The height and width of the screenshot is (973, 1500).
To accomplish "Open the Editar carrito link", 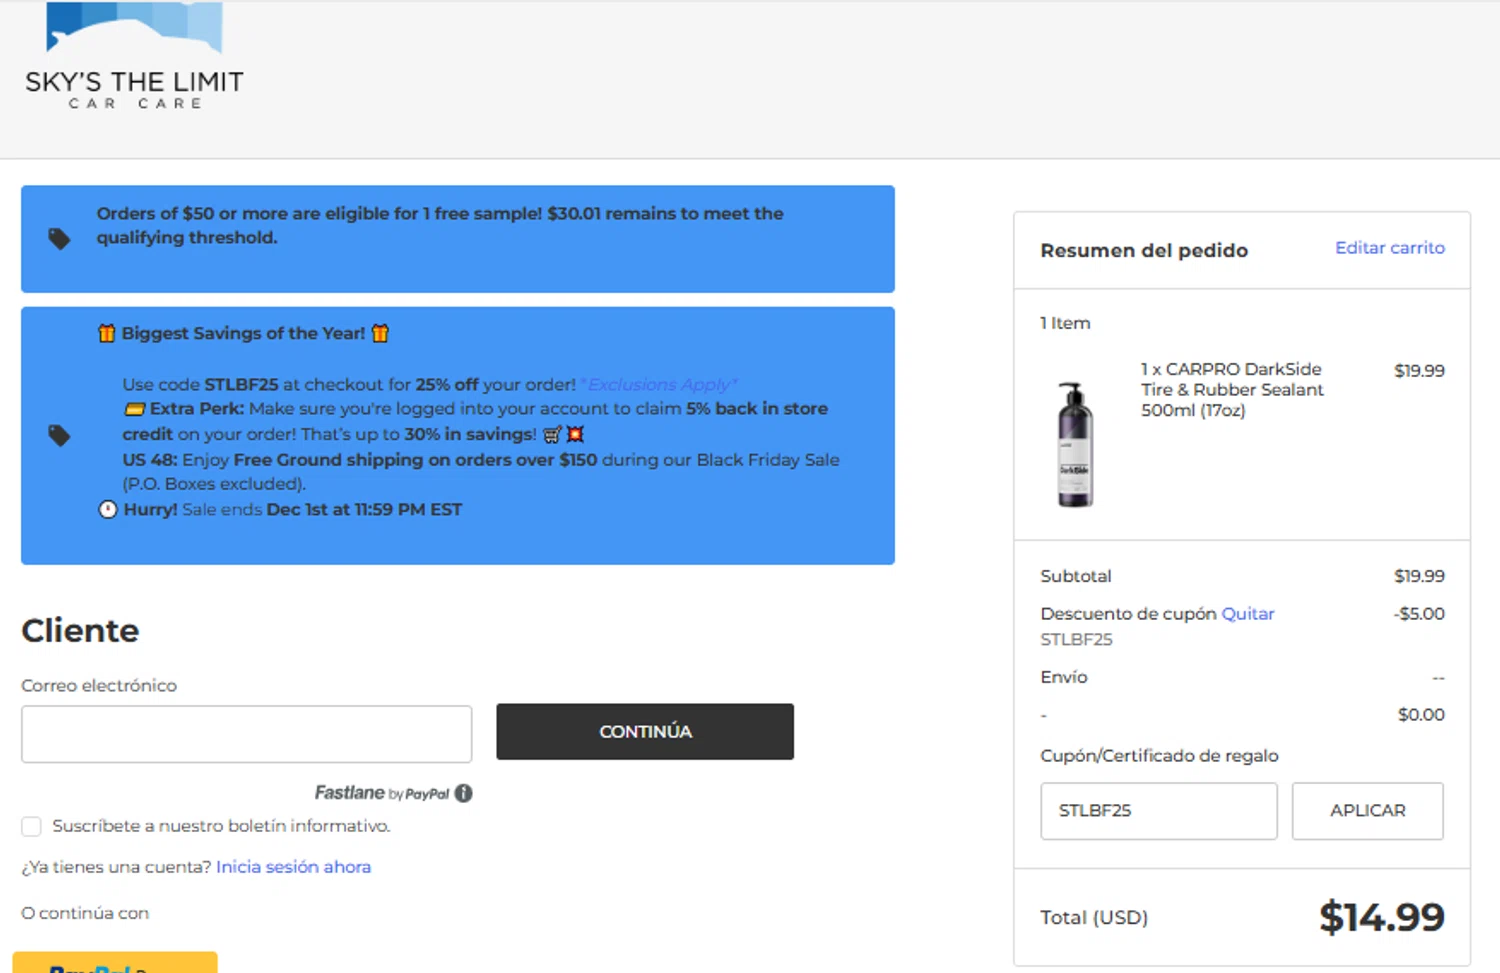I will click(1390, 247).
